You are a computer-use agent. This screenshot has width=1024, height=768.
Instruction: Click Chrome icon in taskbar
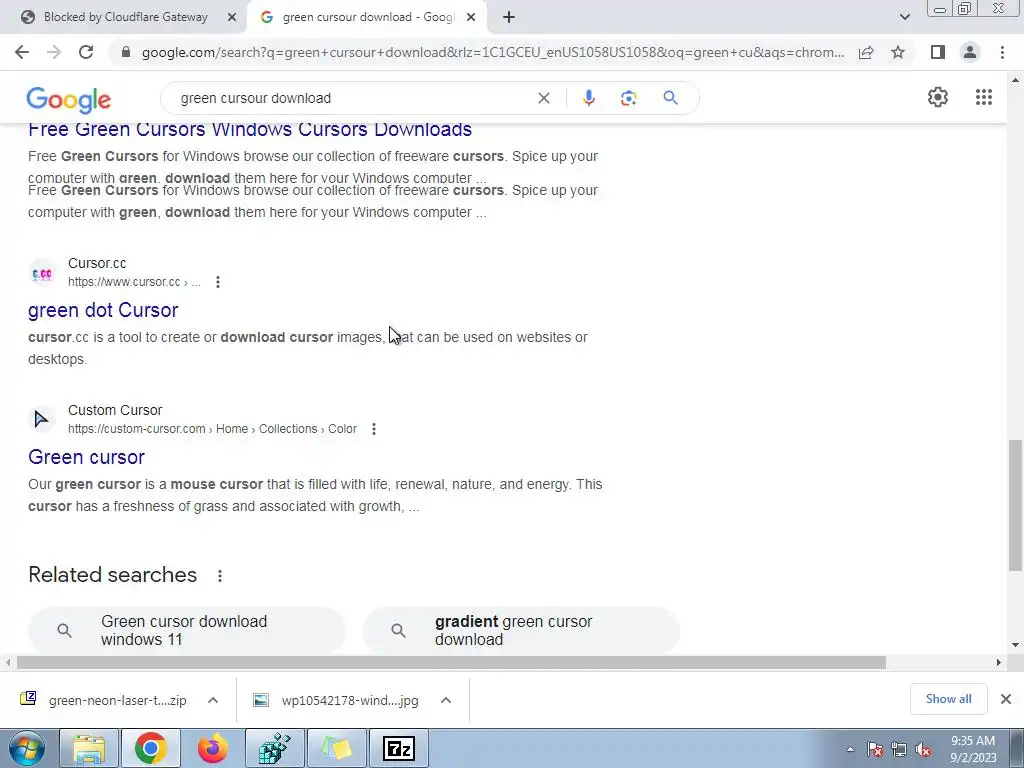150,748
